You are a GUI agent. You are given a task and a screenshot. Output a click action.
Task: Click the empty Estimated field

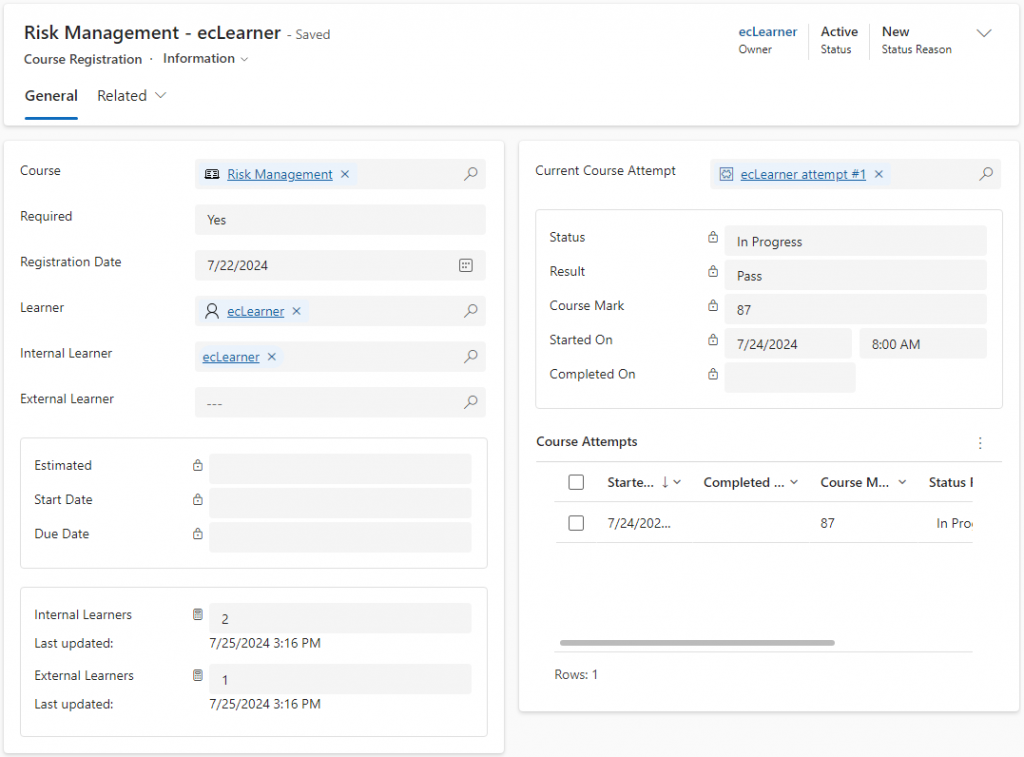tap(340, 469)
